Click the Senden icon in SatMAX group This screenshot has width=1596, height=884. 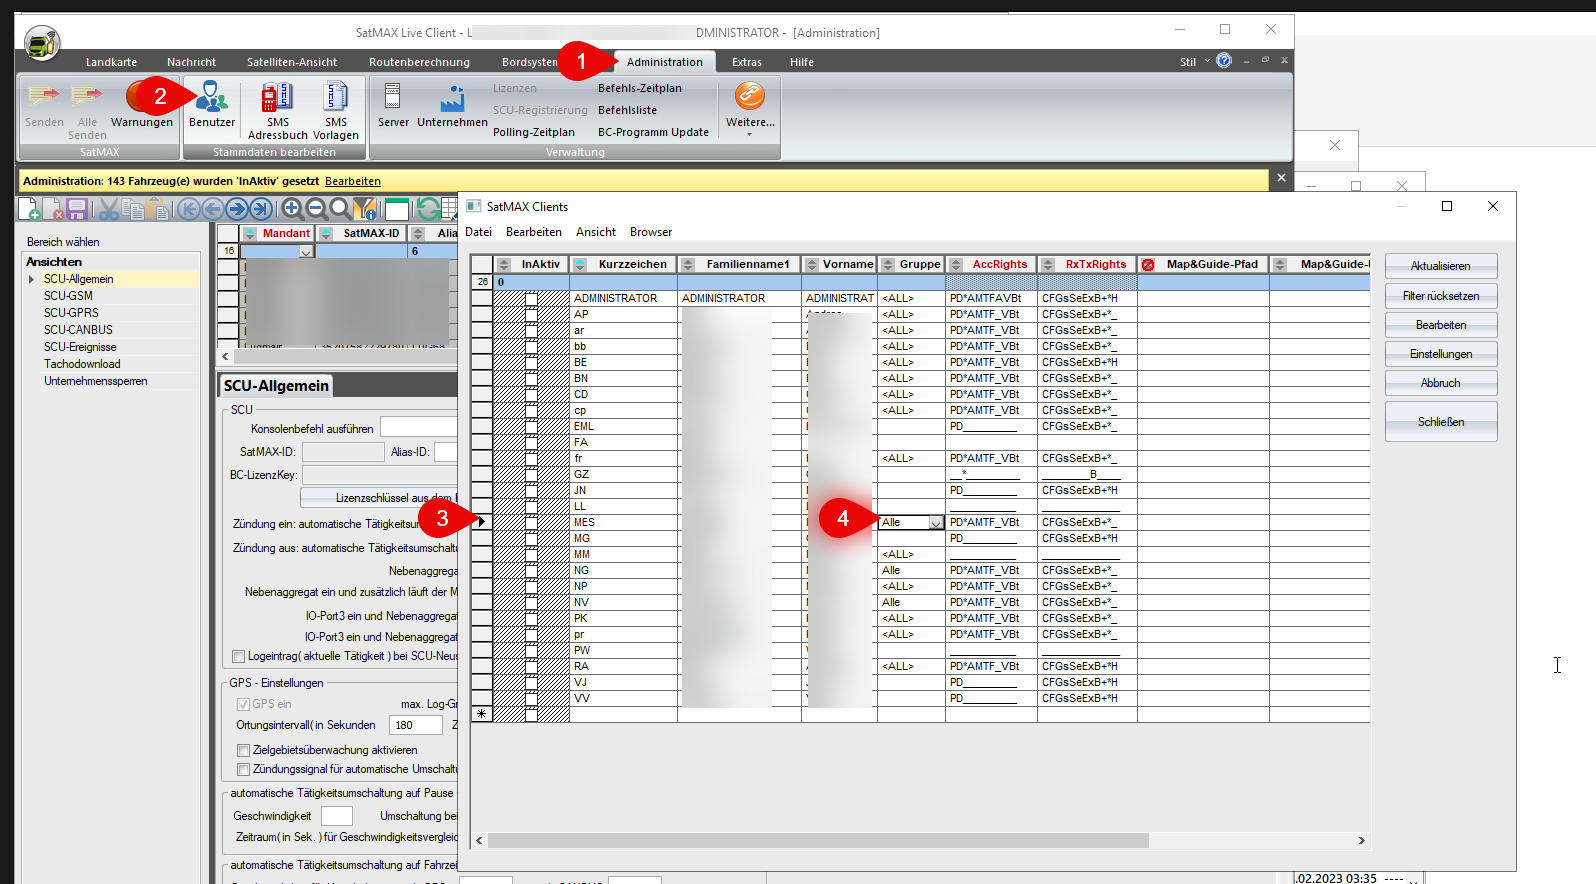pyautogui.click(x=44, y=96)
